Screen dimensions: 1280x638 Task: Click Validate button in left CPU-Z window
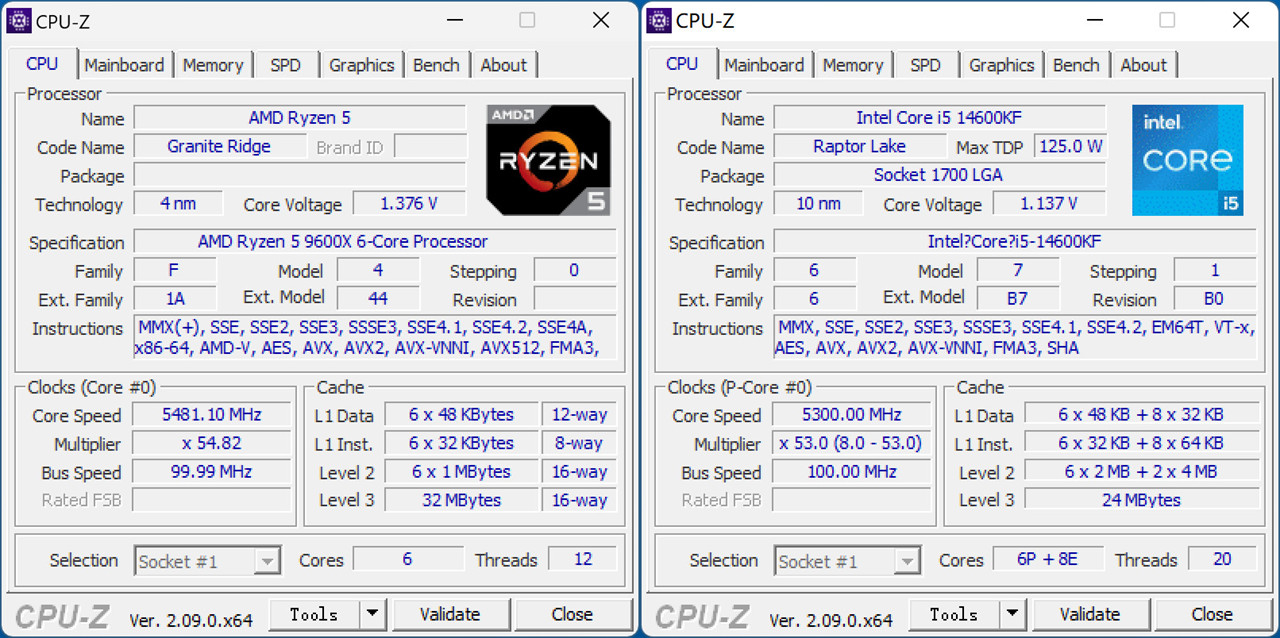tap(450, 614)
